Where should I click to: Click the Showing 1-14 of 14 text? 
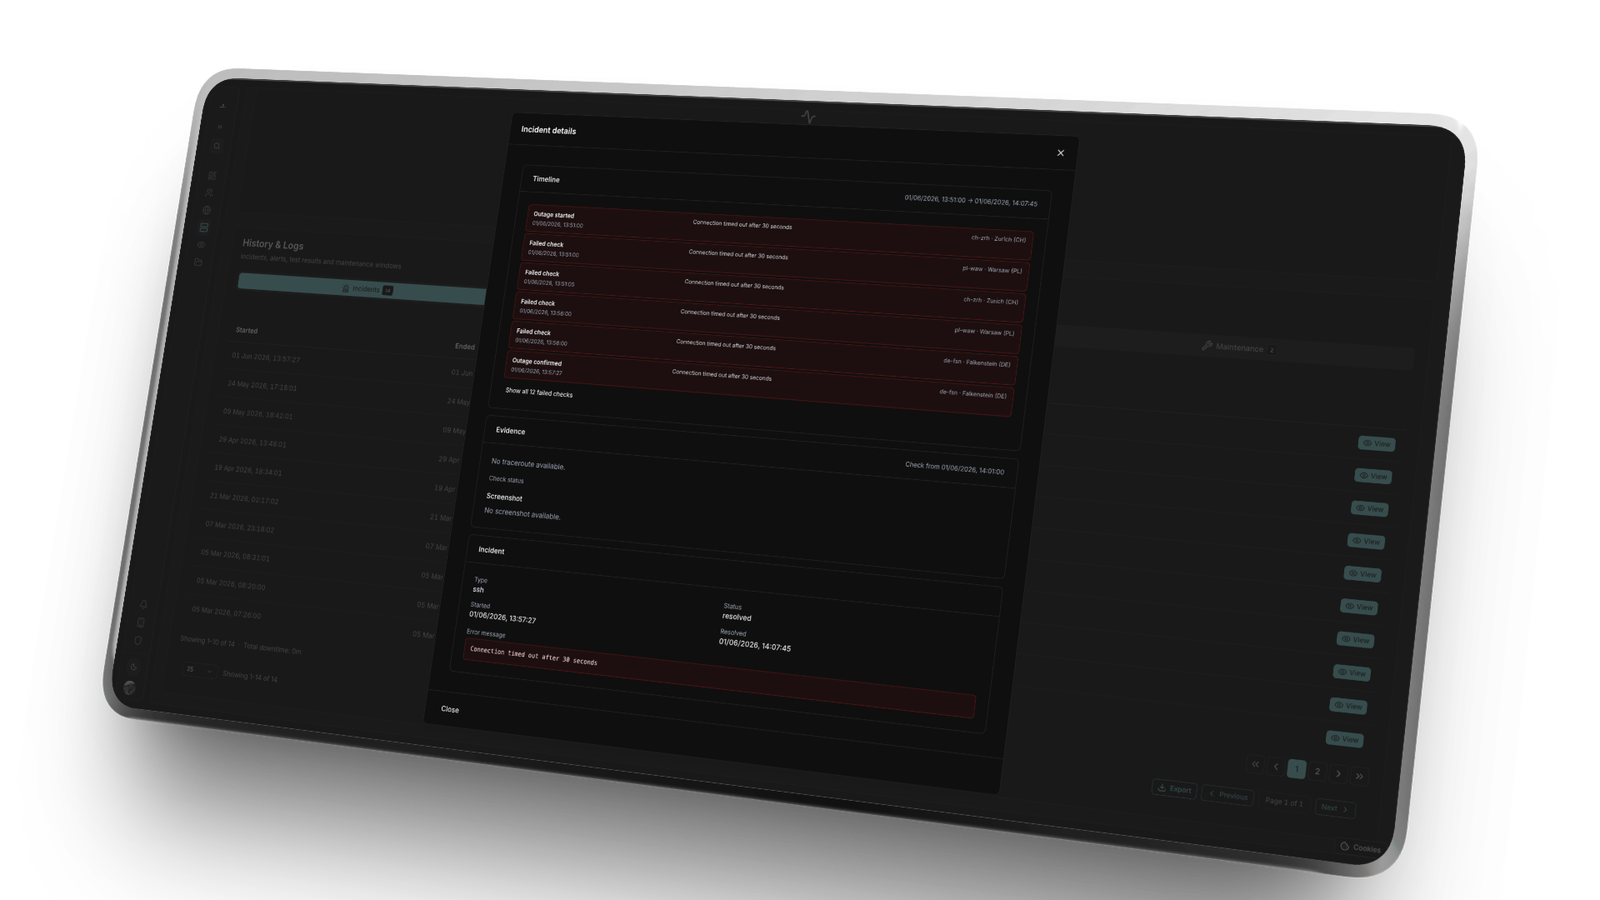pyautogui.click(x=250, y=676)
